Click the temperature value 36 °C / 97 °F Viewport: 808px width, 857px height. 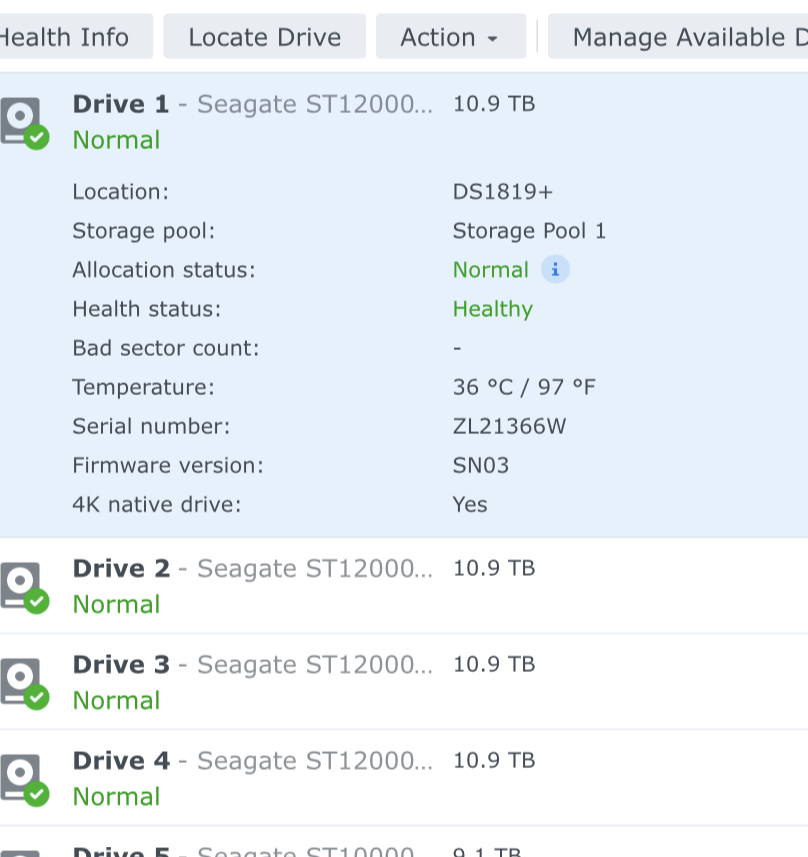(524, 387)
